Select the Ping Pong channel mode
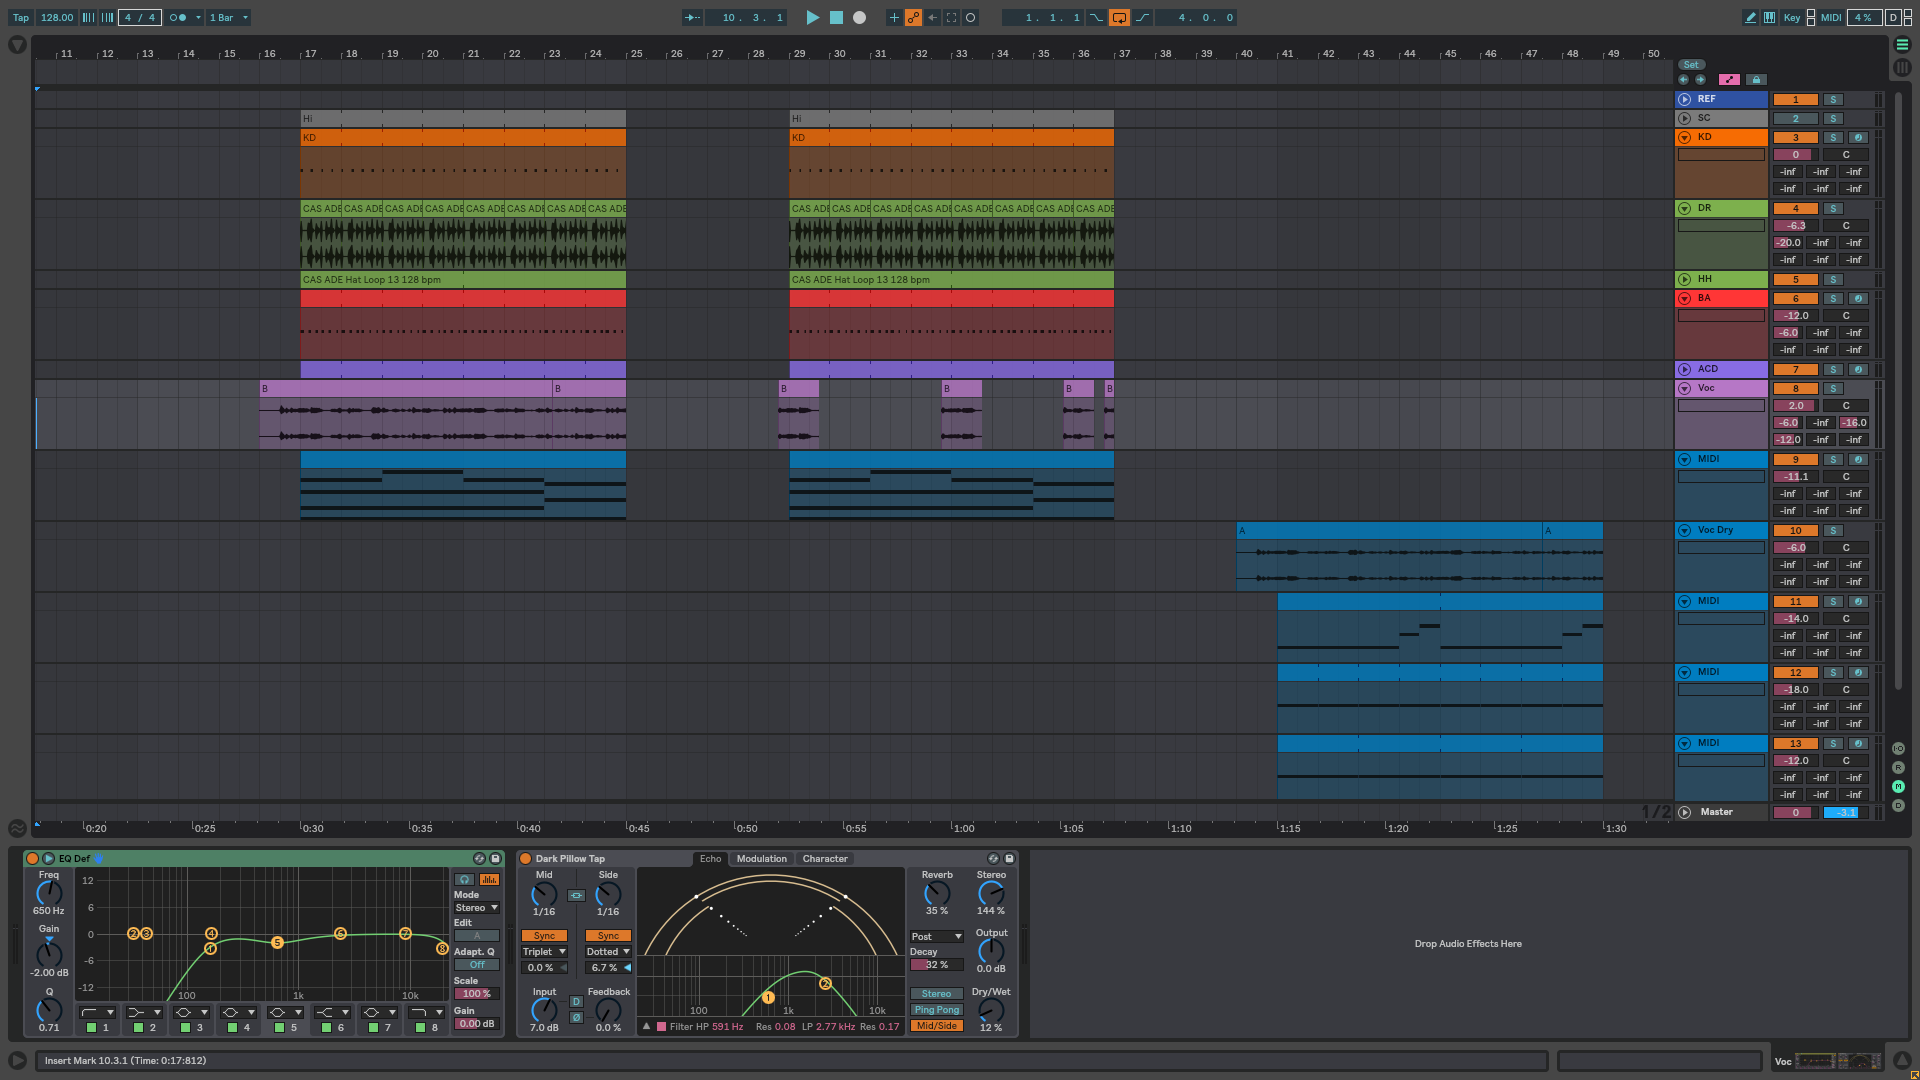1920x1080 pixels. [937, 1010]
